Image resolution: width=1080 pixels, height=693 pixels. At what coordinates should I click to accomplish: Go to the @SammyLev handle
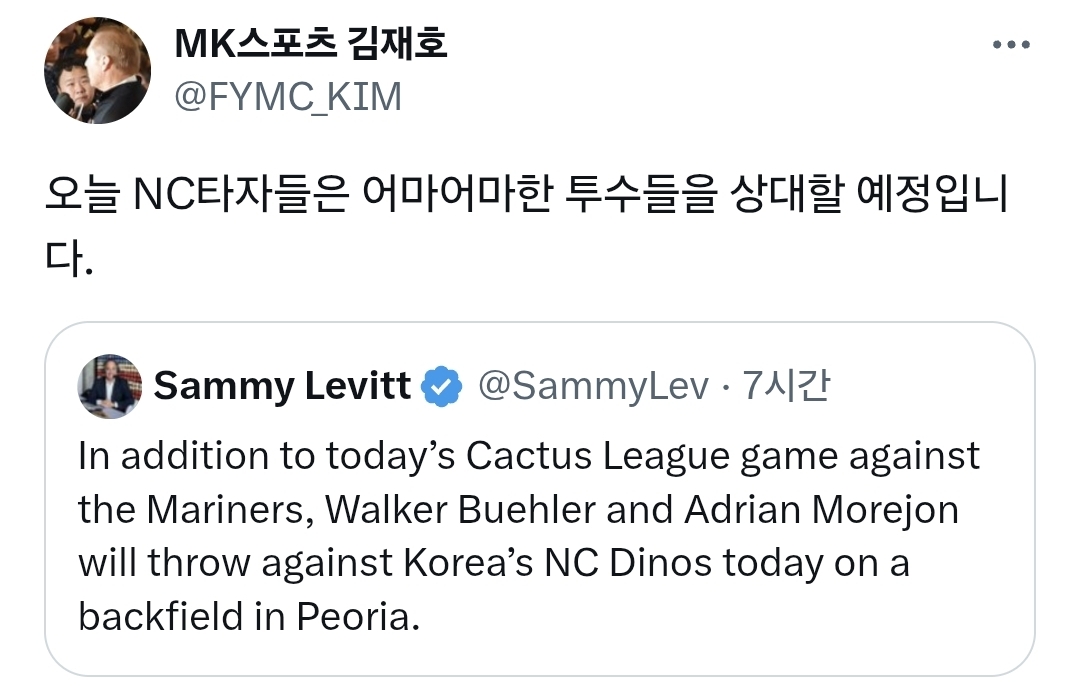595,386
